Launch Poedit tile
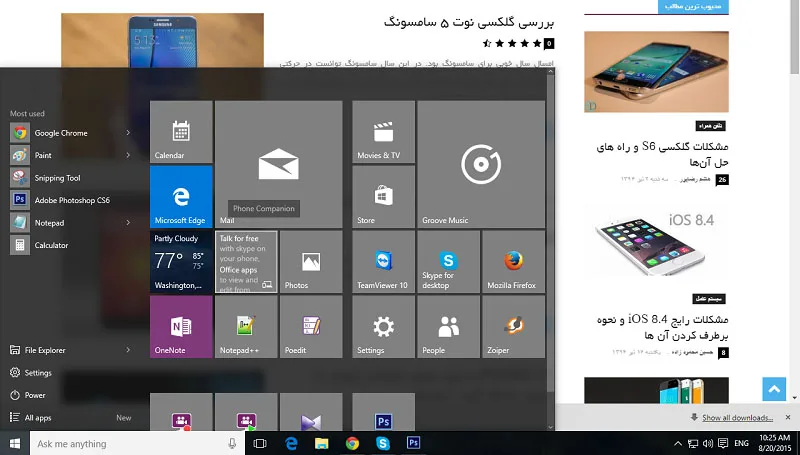This screenshot has width=800, height=455. click(x=311, y=327)
